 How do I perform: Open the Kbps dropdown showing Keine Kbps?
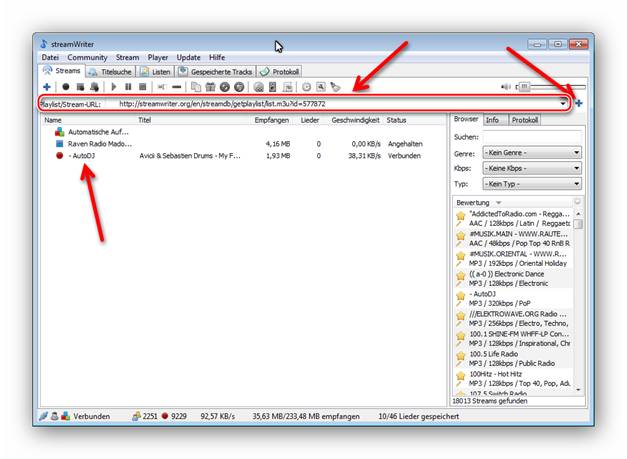coord(532,168)
